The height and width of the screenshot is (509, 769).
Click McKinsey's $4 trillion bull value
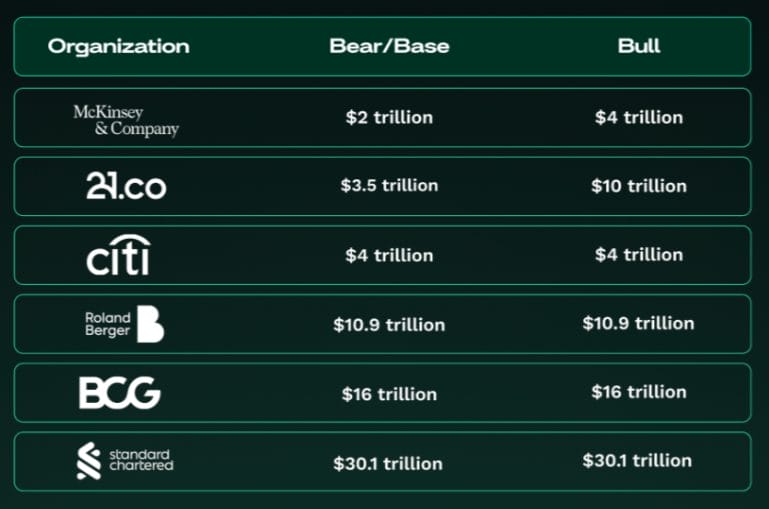[639, 118]
